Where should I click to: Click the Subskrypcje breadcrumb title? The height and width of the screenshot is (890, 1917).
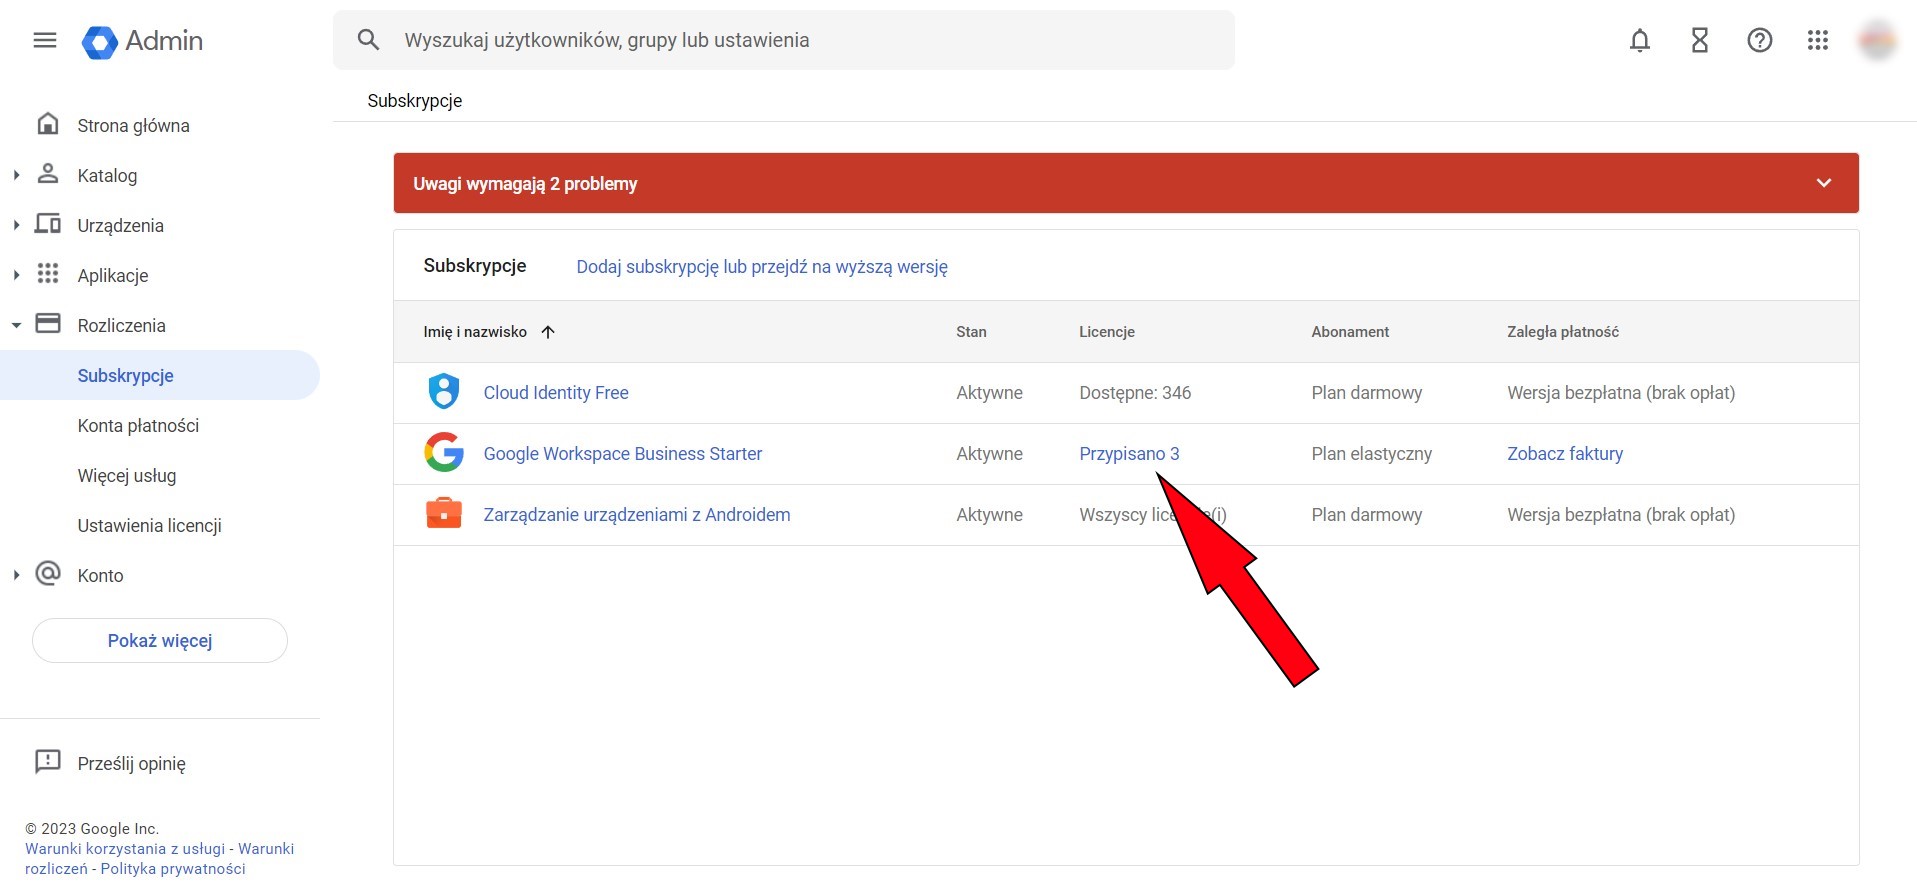415,101
